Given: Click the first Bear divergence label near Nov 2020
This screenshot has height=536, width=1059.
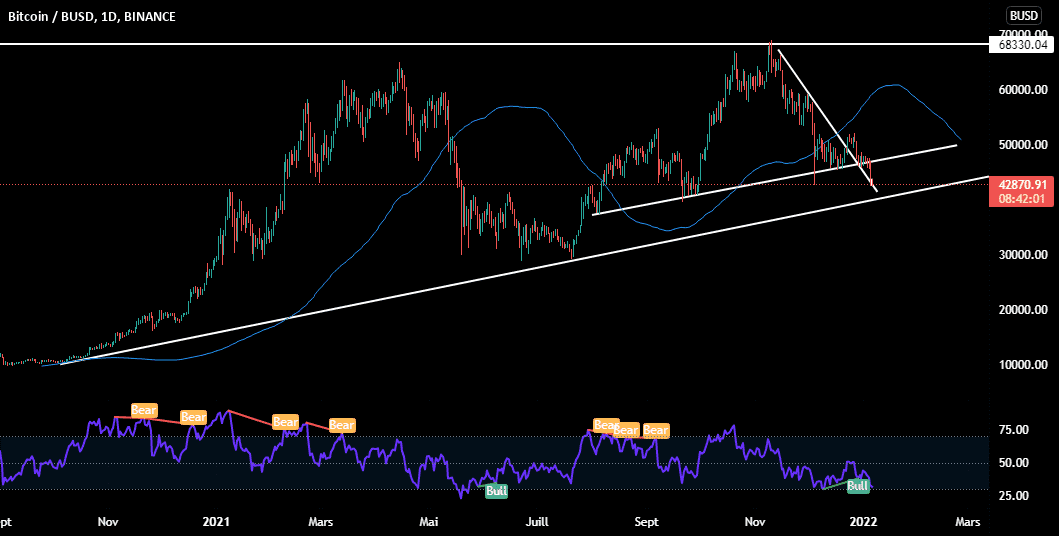Looking at the screenshot, I should click(x=144, y=410).
